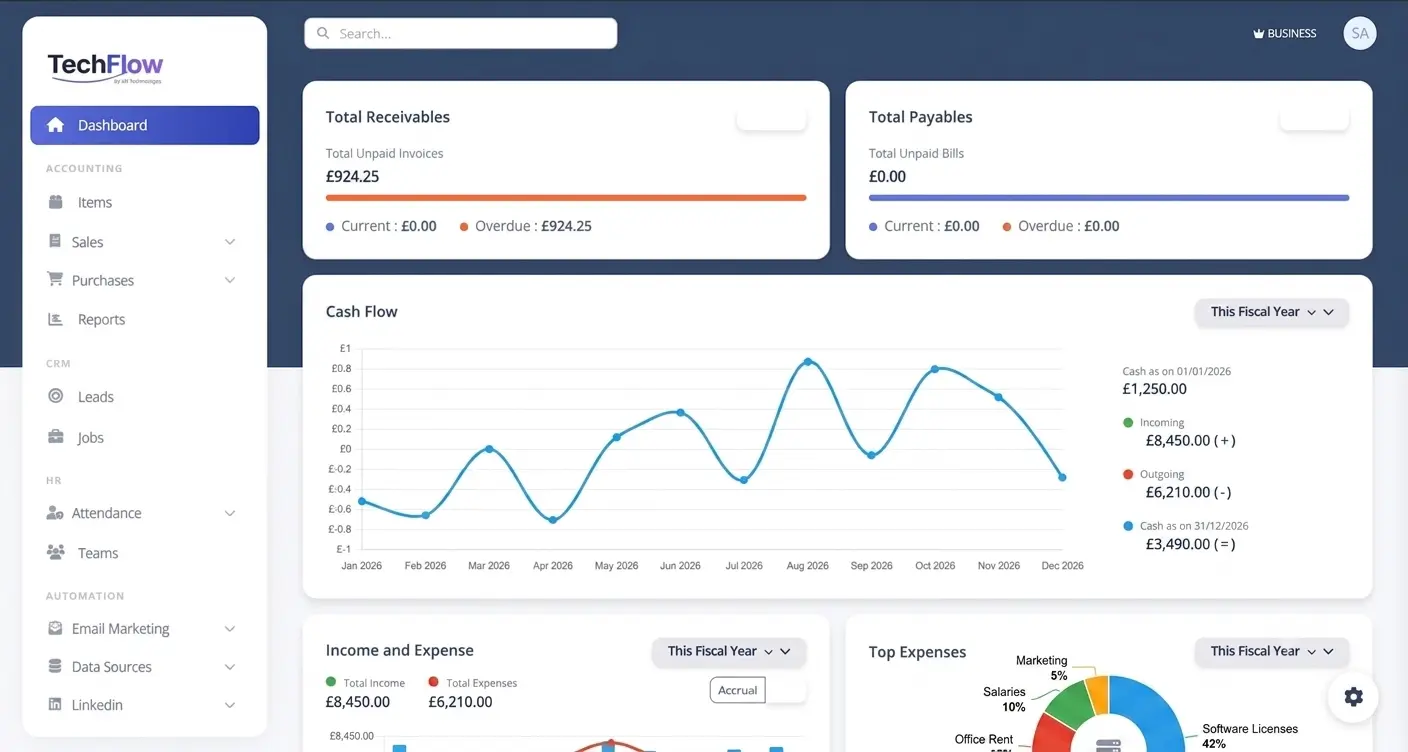Viewport: 1408px width, 752px height.
Task: Click the BUSINESS plan label
Action: coord(1292,33)
